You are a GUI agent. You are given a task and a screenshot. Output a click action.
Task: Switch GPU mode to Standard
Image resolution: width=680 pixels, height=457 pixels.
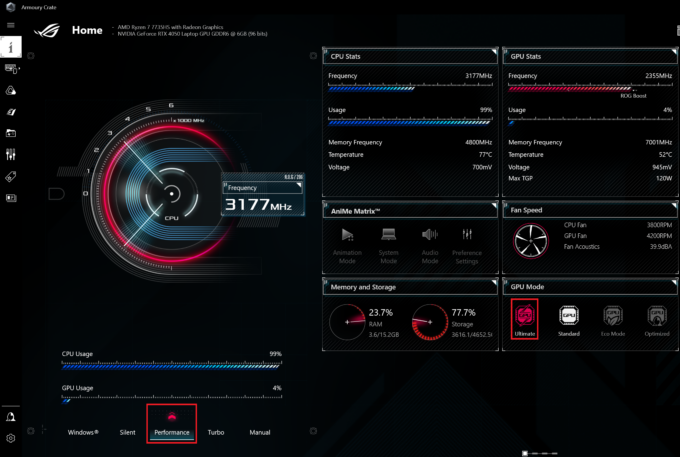[x=568, y=317]
